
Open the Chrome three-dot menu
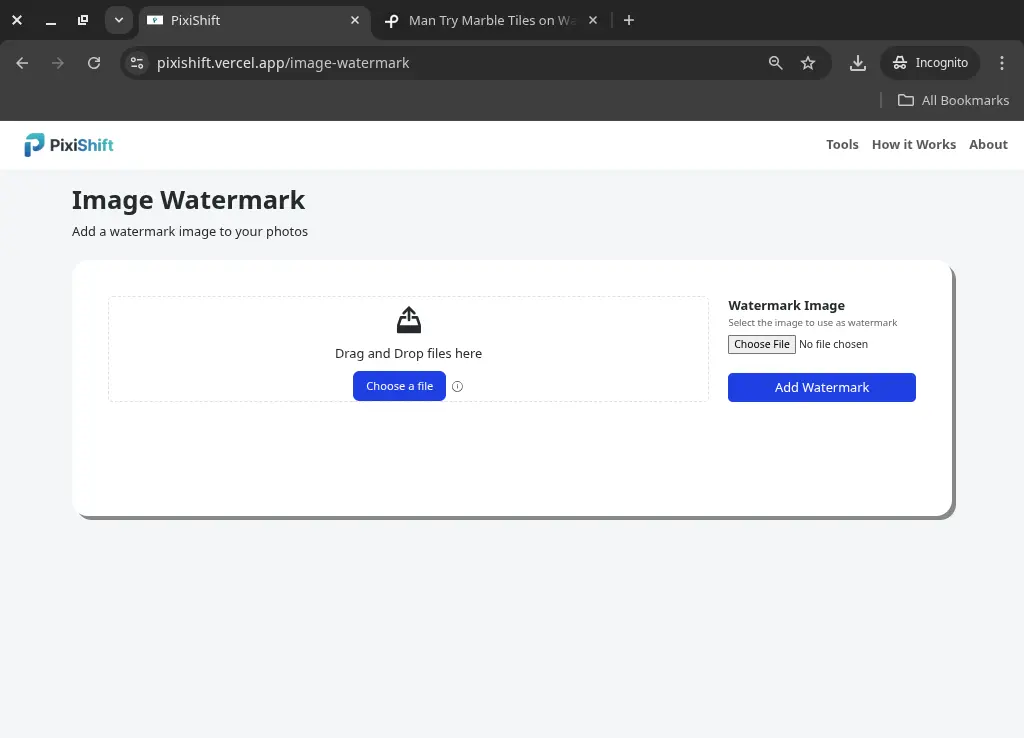[1002, 63]
